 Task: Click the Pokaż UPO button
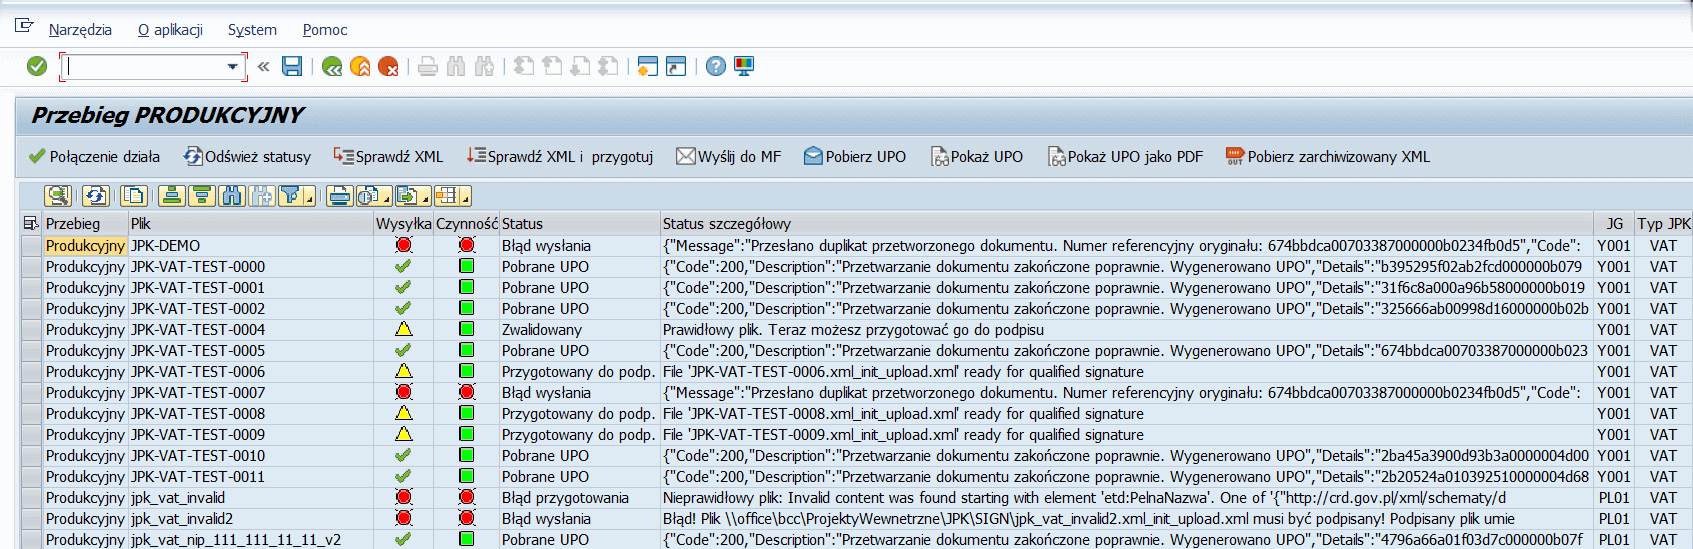977,157
